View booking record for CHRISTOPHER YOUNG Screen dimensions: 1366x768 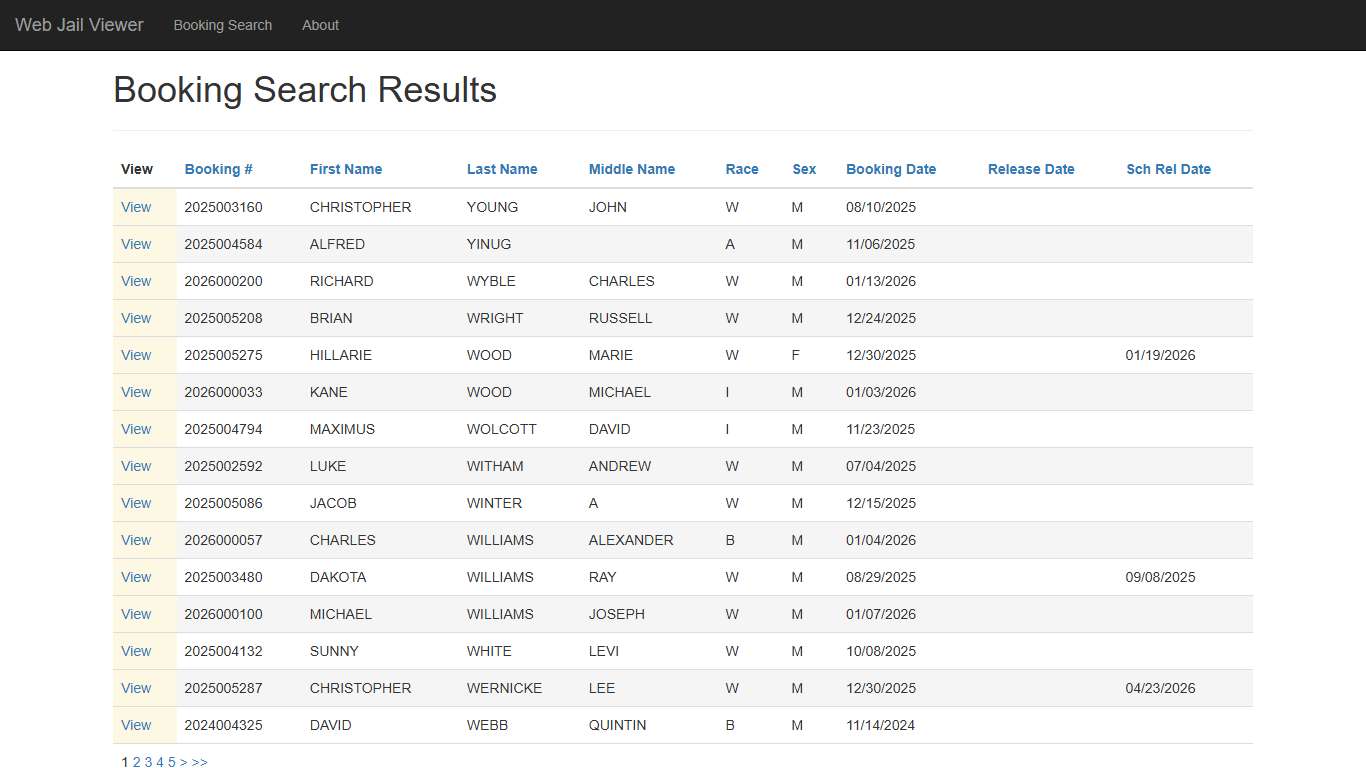[136, 207]
